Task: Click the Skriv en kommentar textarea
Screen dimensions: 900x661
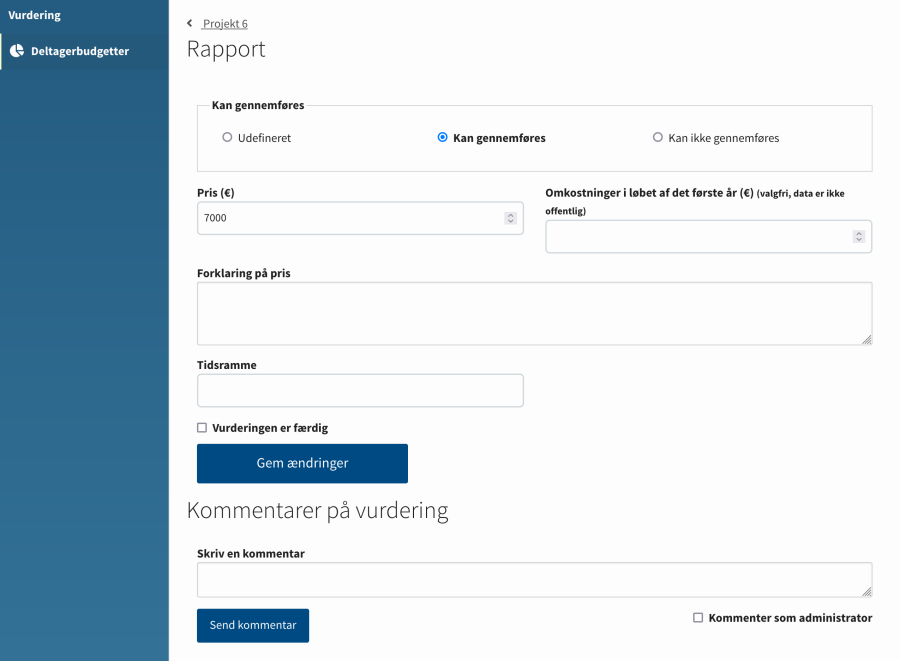Action: (x=534, y=580)
